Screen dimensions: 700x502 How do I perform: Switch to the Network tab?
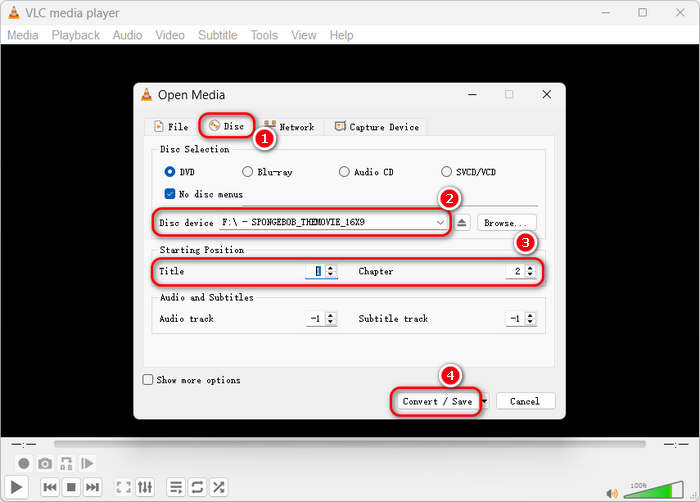(x=289, y=126)
